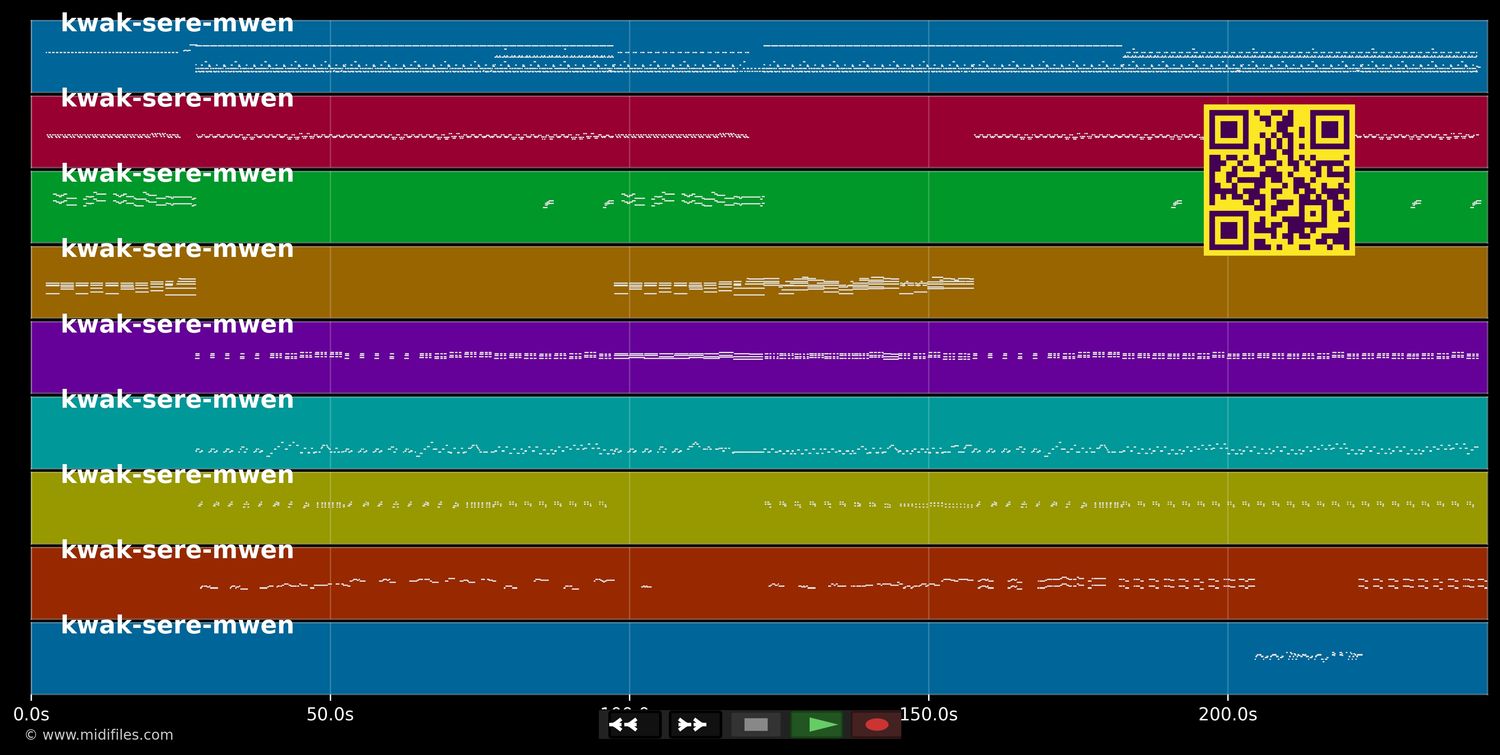Viewport: 1500px width, 755px height.
Task: Select the kwak-sere-mwen label on olive track
Action: coord(177,475)
